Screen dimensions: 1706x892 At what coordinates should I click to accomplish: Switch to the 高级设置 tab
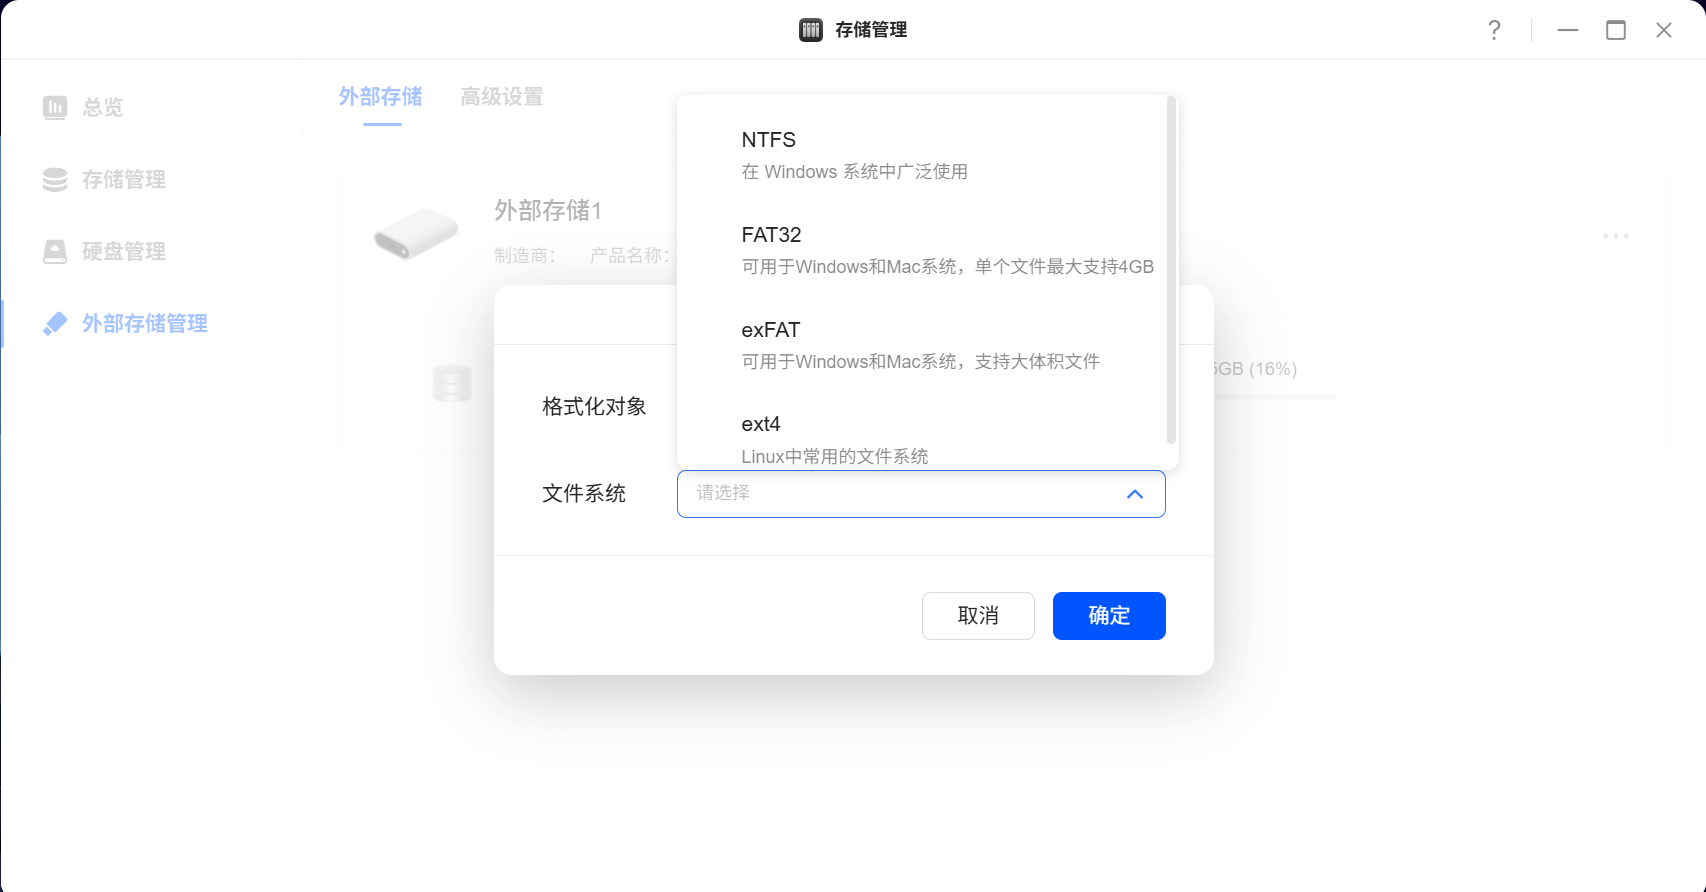502,97
